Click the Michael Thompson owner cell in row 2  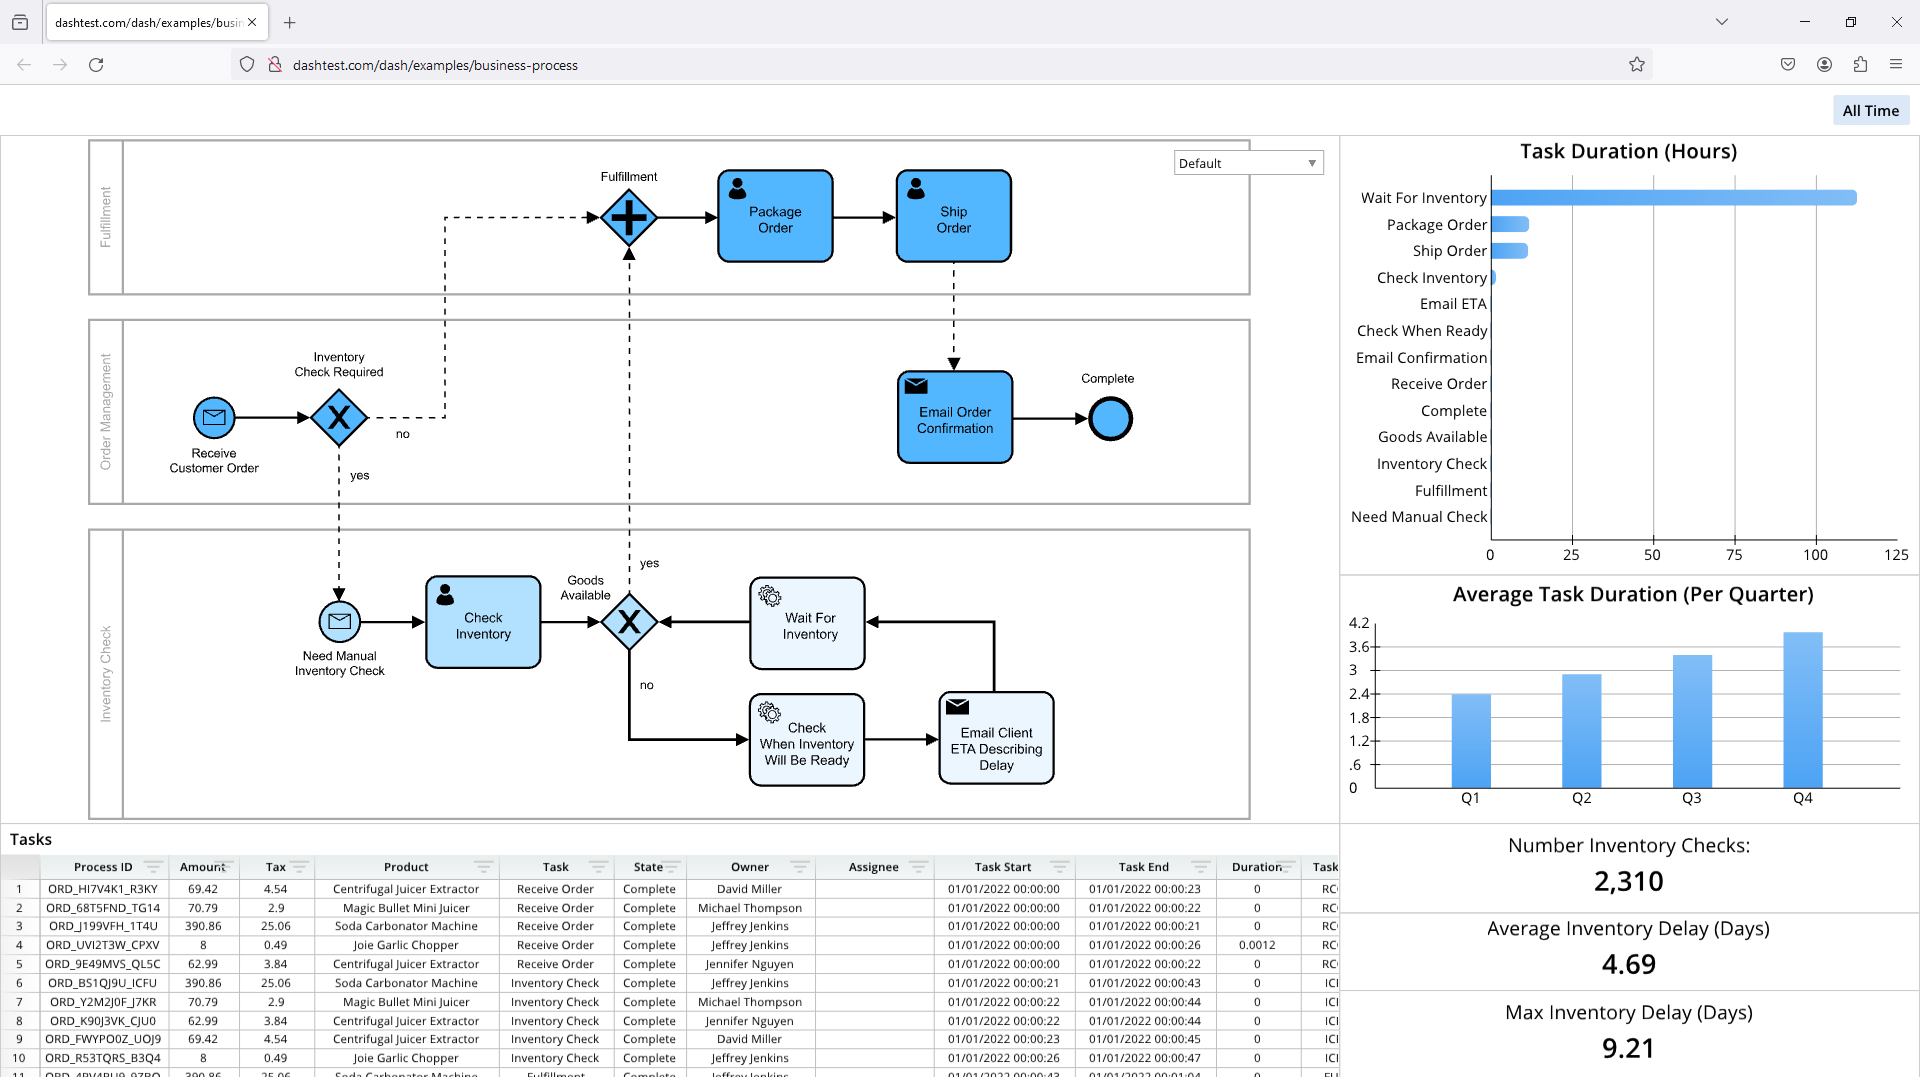[750, 908]
